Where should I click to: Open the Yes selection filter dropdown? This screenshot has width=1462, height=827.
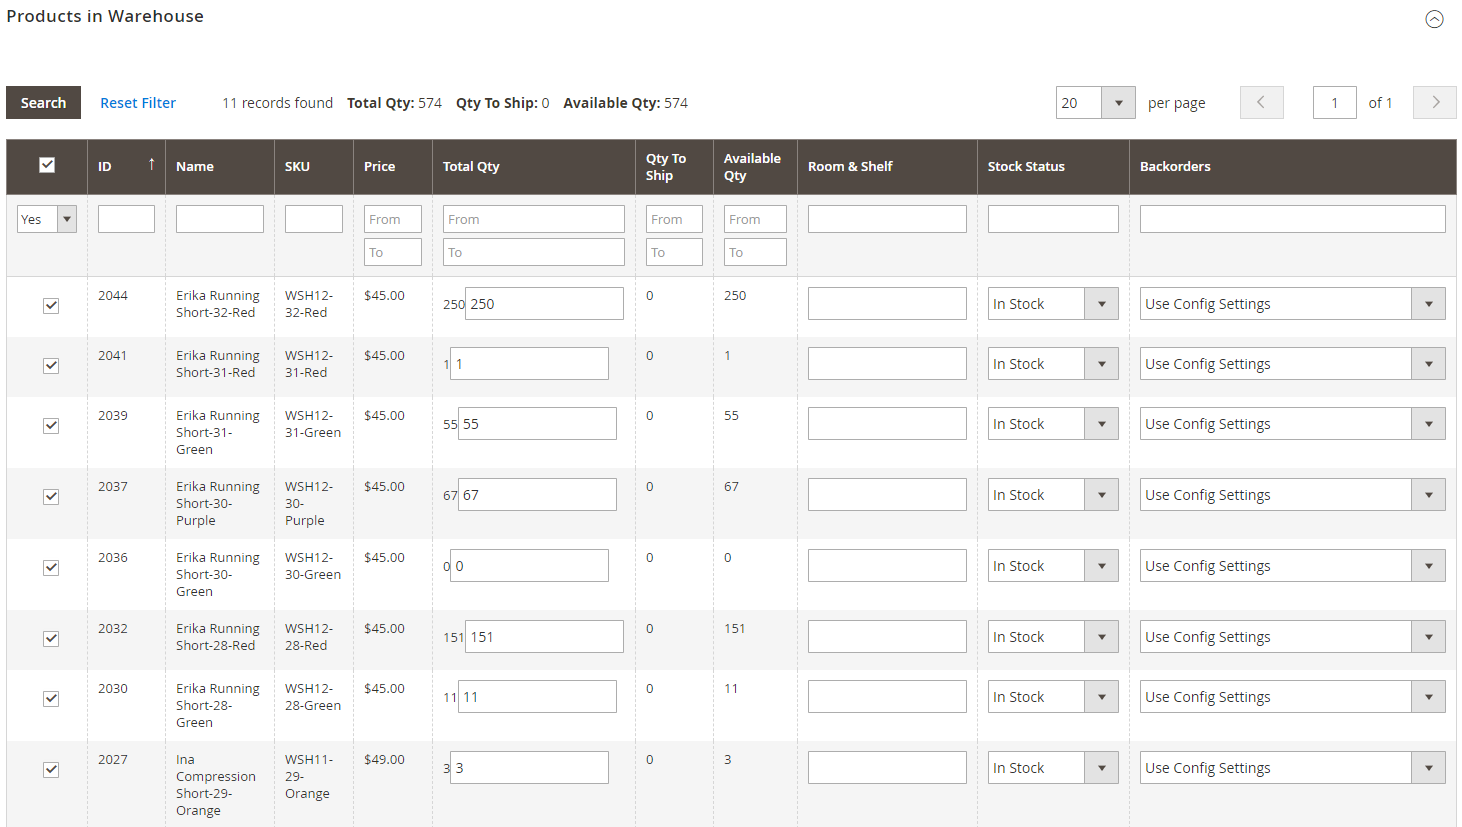coord(47,219)
